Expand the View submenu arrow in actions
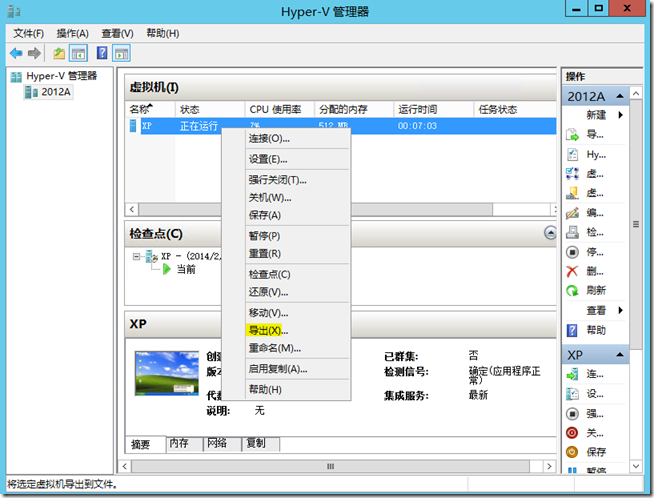The height and width of the screenshot is (498, 654). click(621, 310)
